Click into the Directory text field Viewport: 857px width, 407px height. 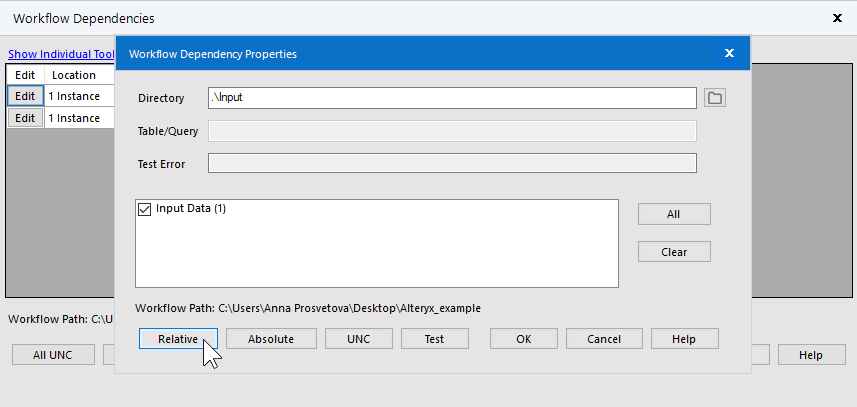(x=452, y=97)
